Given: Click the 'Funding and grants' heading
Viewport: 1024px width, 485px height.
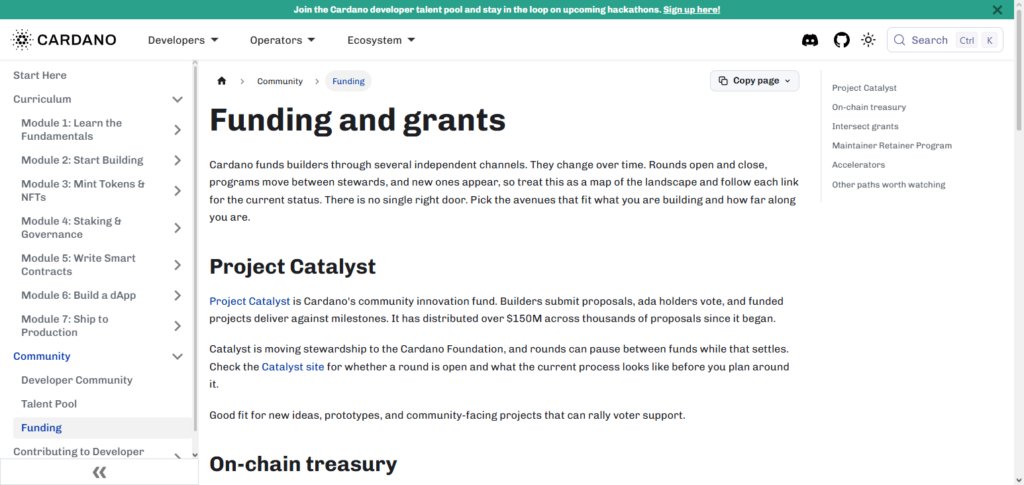Looking at the screenshot, I should [x=357, y=119].
